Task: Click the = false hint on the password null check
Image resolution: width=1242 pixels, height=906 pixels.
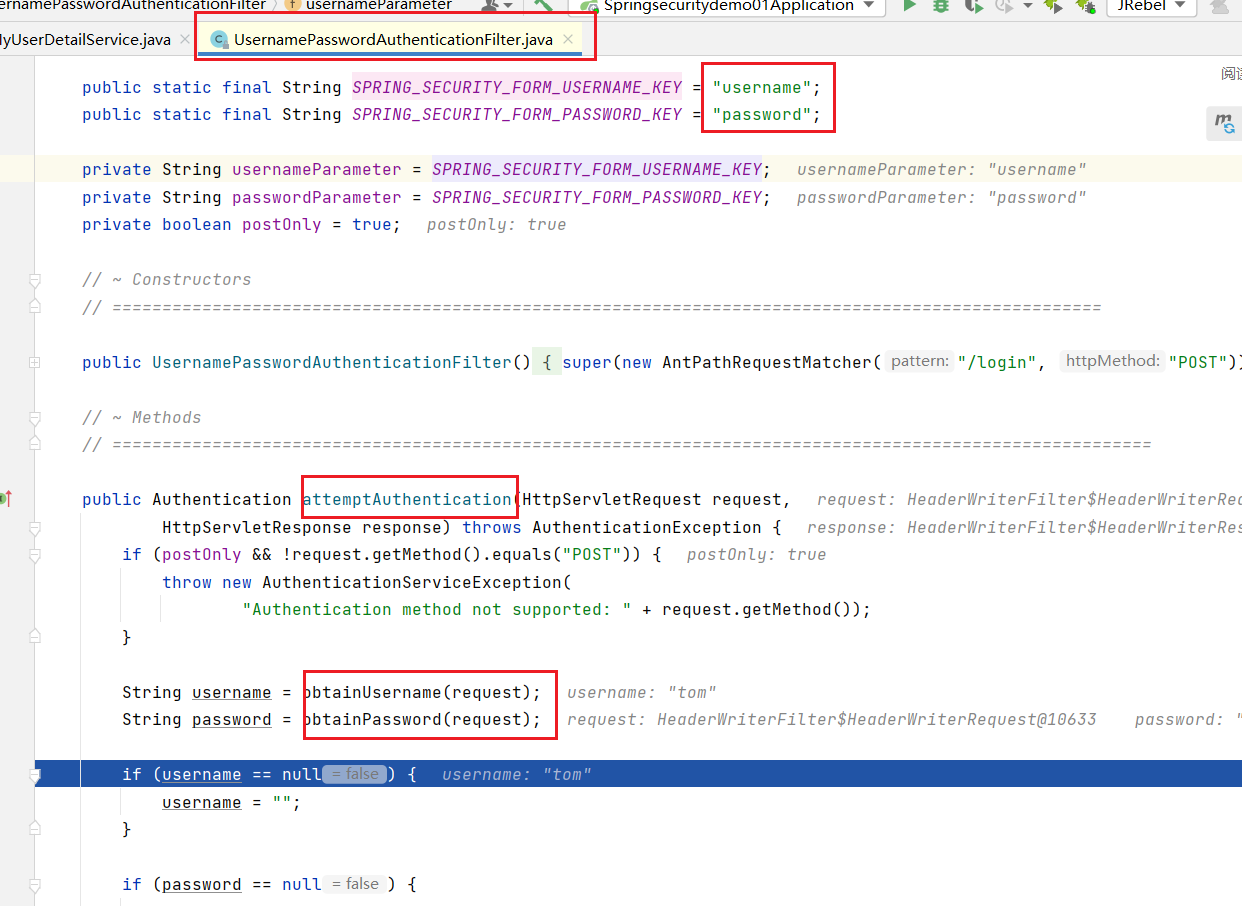Action: 356,884
